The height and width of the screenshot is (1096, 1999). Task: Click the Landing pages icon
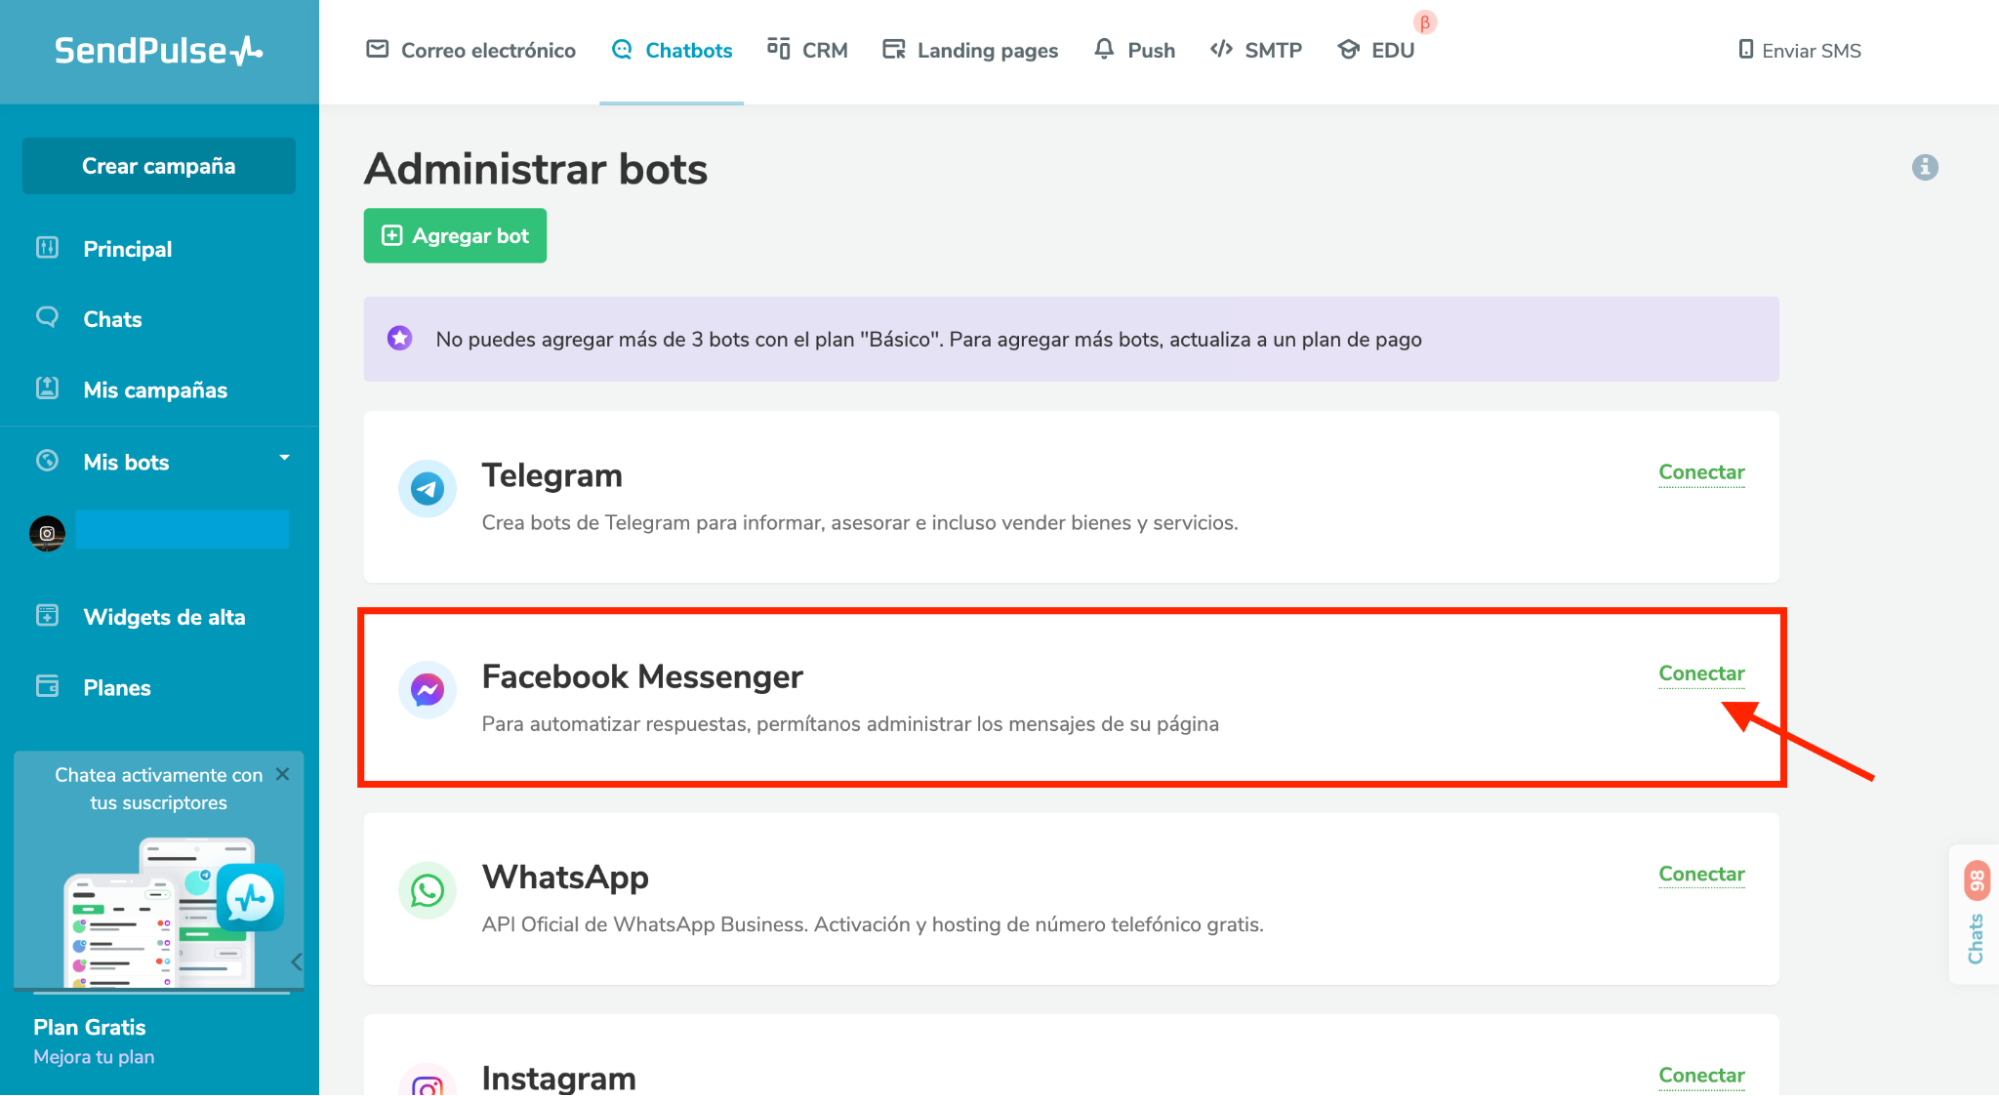[894, 49]
